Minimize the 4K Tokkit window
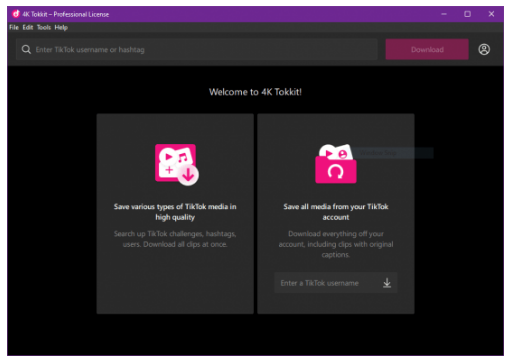This screenshot has height=363, width=513. tap(444, 14)
